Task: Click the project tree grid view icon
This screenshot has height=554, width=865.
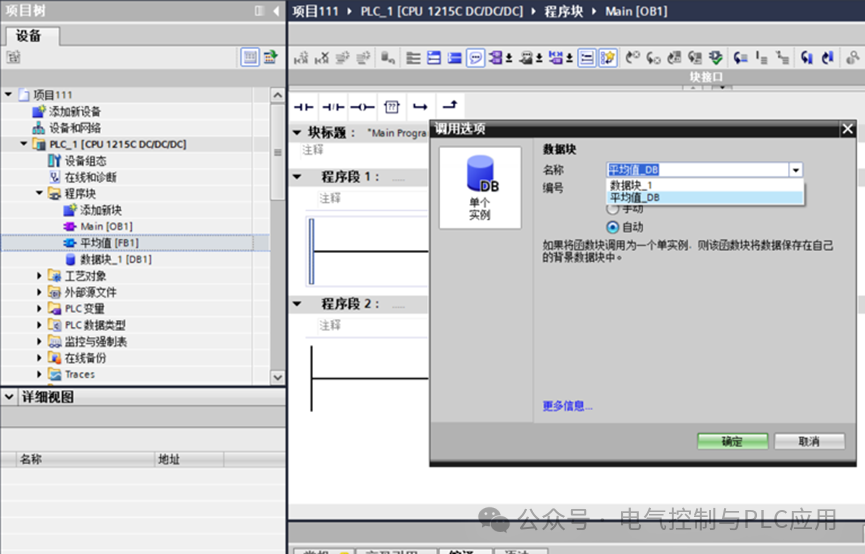Action: pos(250,57)
